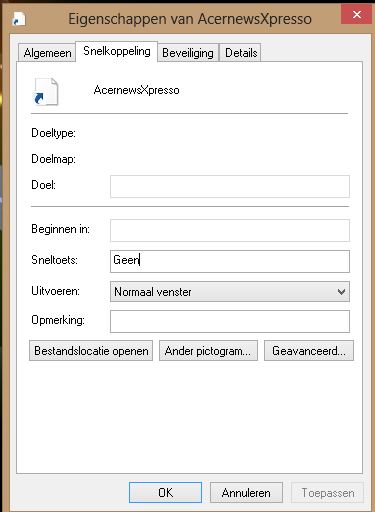
Task: Choose Ander pictogram... to change icon
Action: coord(208,351)
